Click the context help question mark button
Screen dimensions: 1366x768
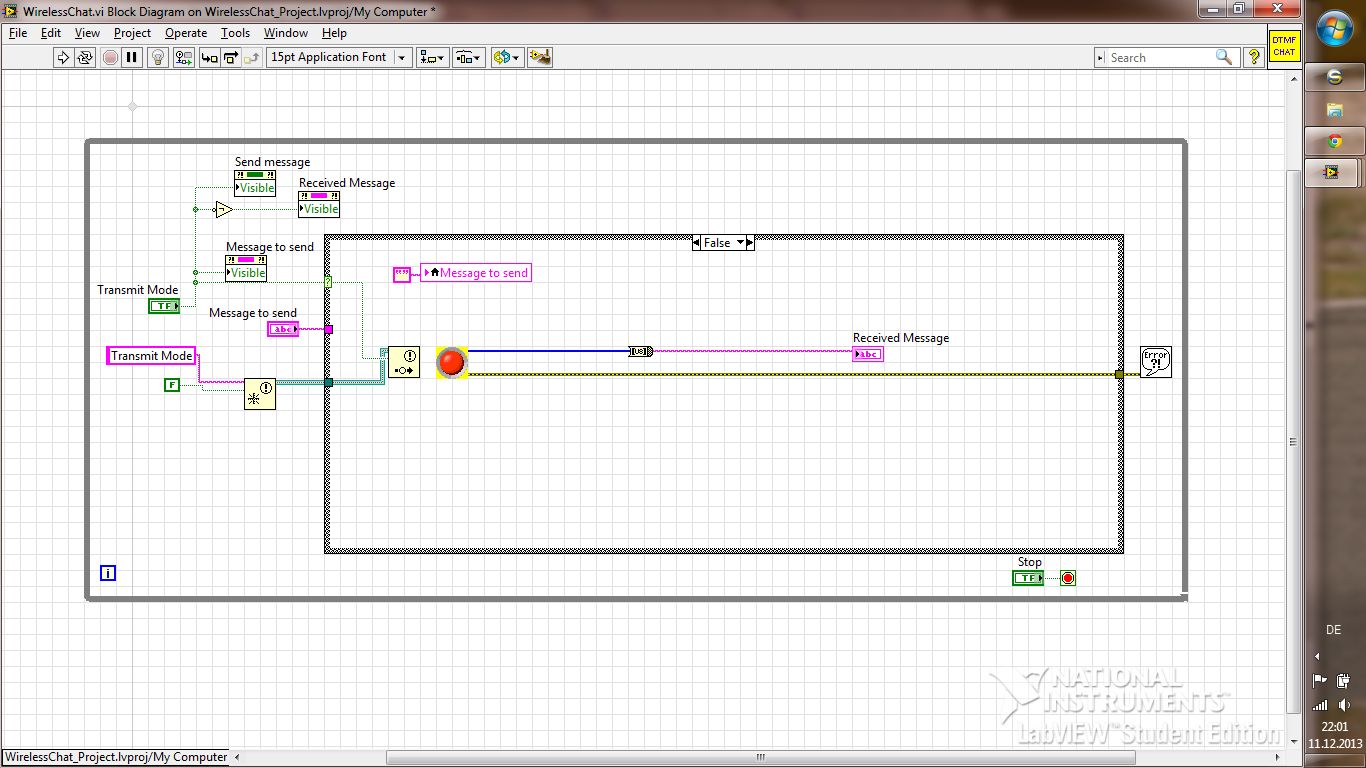point(1253,58)
